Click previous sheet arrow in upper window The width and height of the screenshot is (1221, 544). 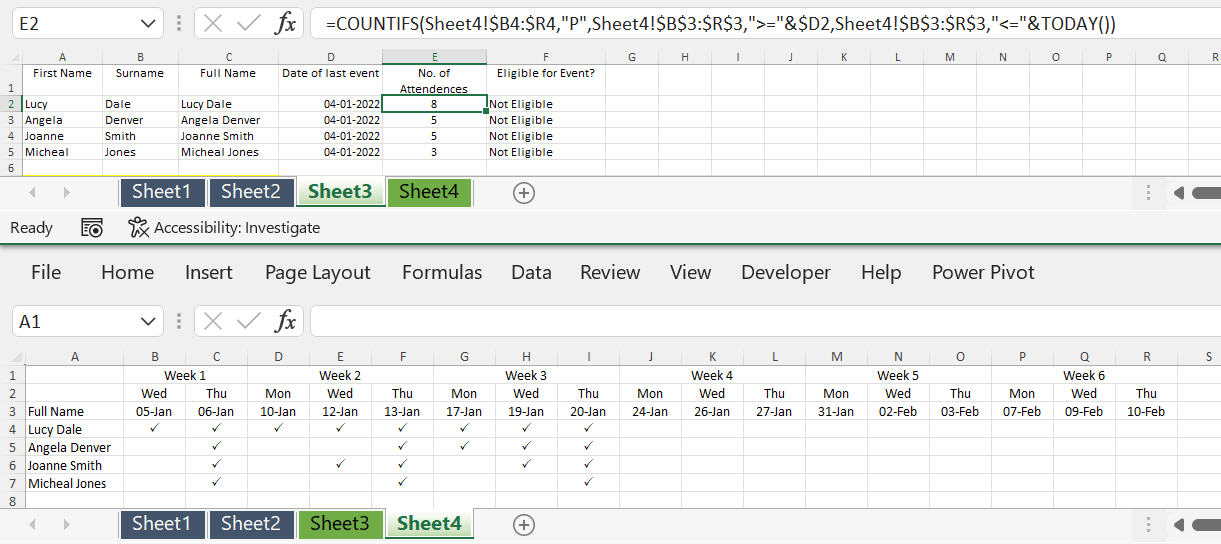tap(32, 193)
